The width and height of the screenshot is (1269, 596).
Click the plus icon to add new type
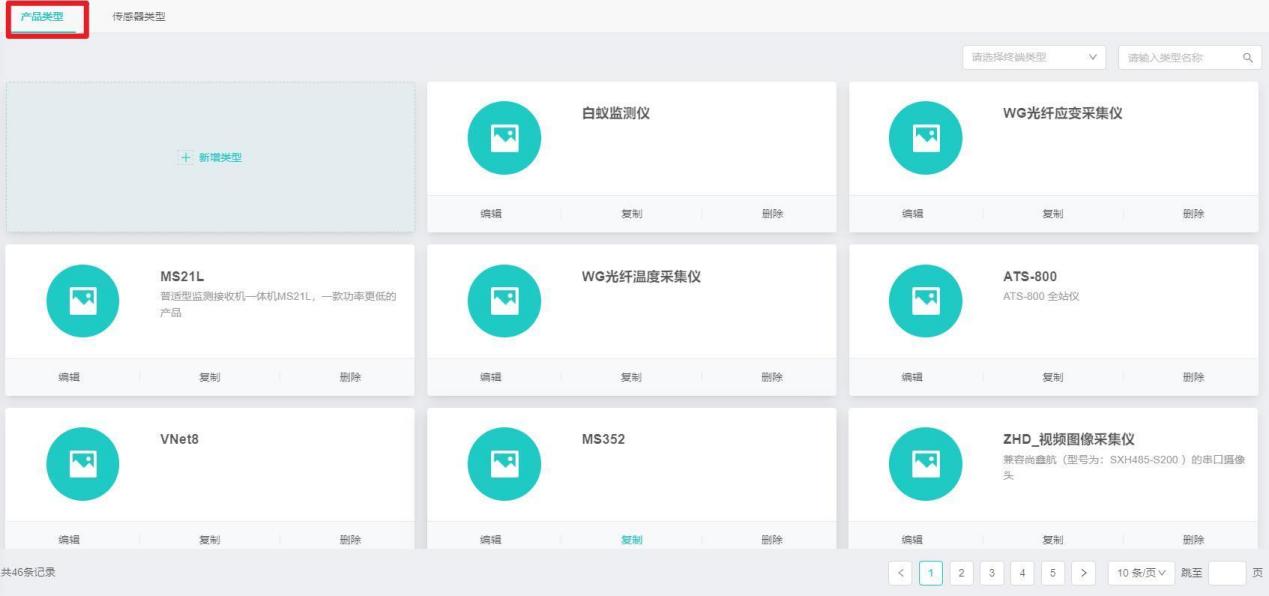click(185, 158)
